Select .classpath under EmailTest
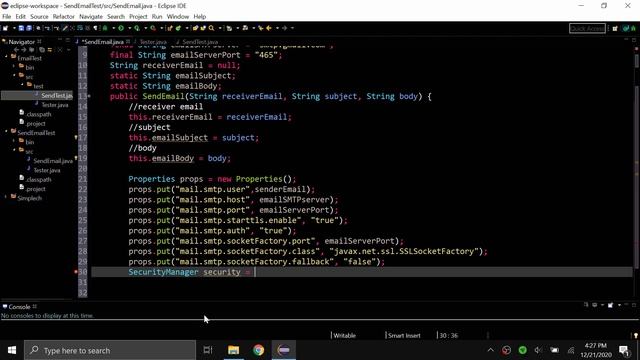 (x=39, y=114)
